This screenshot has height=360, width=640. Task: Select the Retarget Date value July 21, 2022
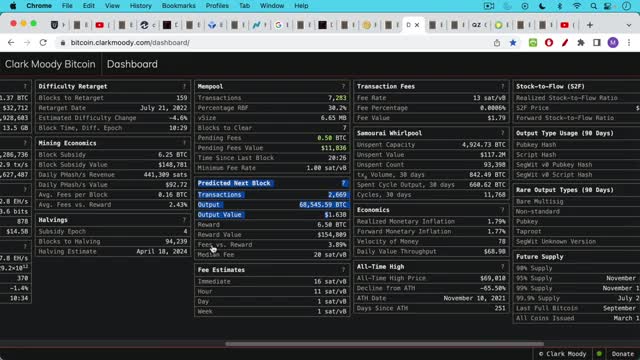tap(164, 108)
